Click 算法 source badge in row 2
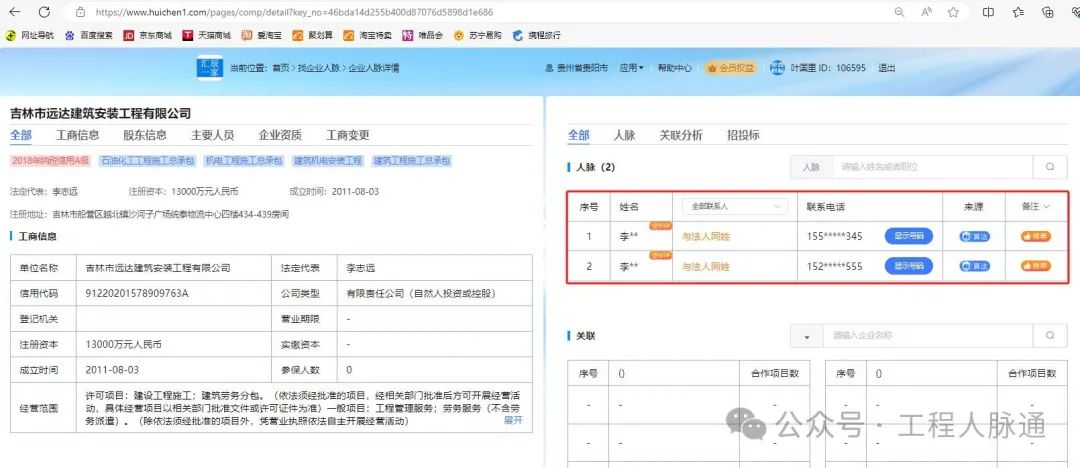This screenshot has width=1080, height=468. point(974,266)
